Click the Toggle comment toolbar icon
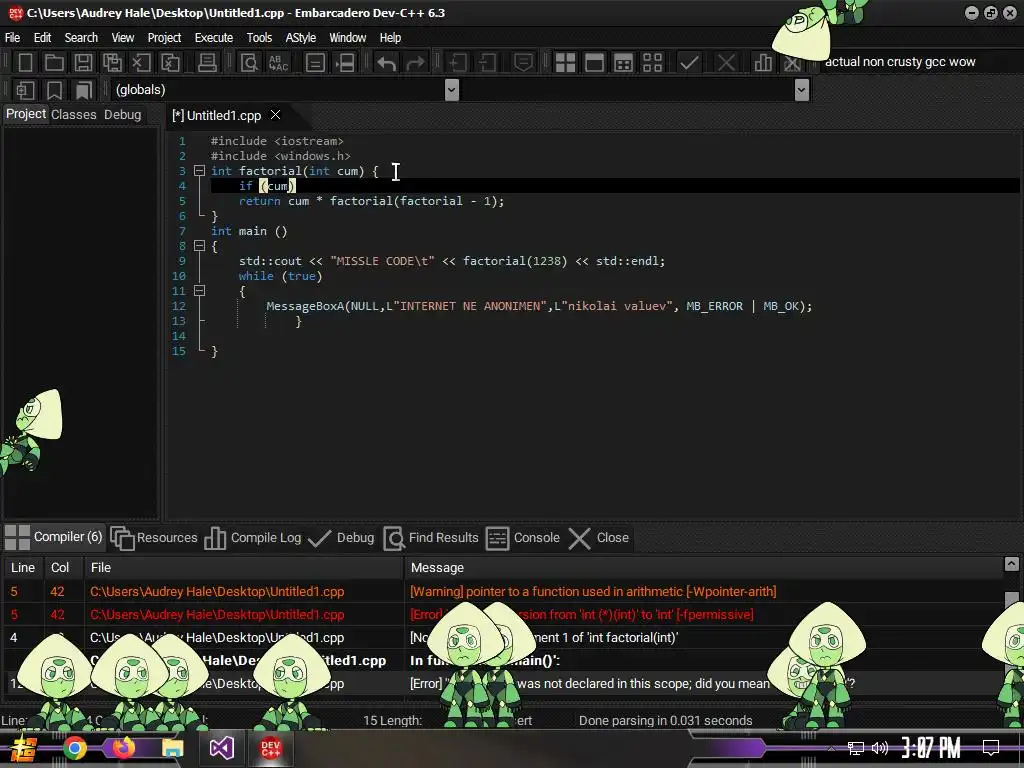 (x=523, y=63)
